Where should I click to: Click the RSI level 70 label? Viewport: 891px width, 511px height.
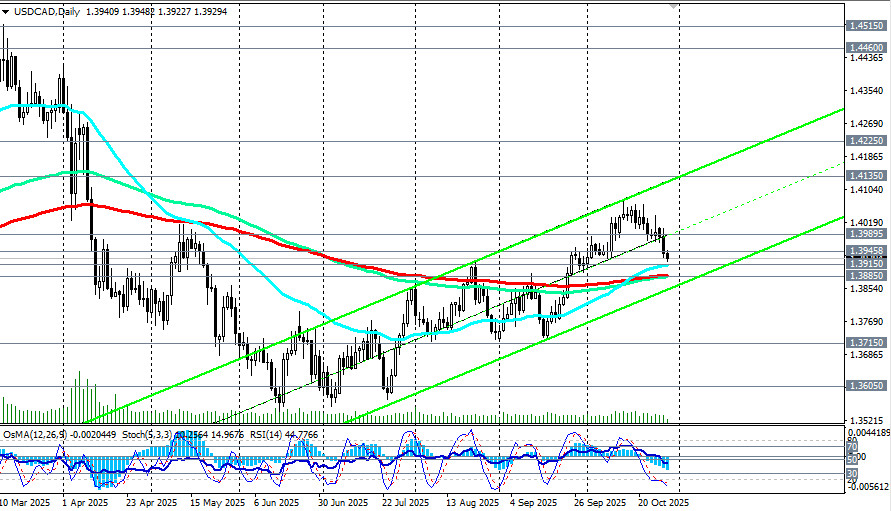pos(852,447)
